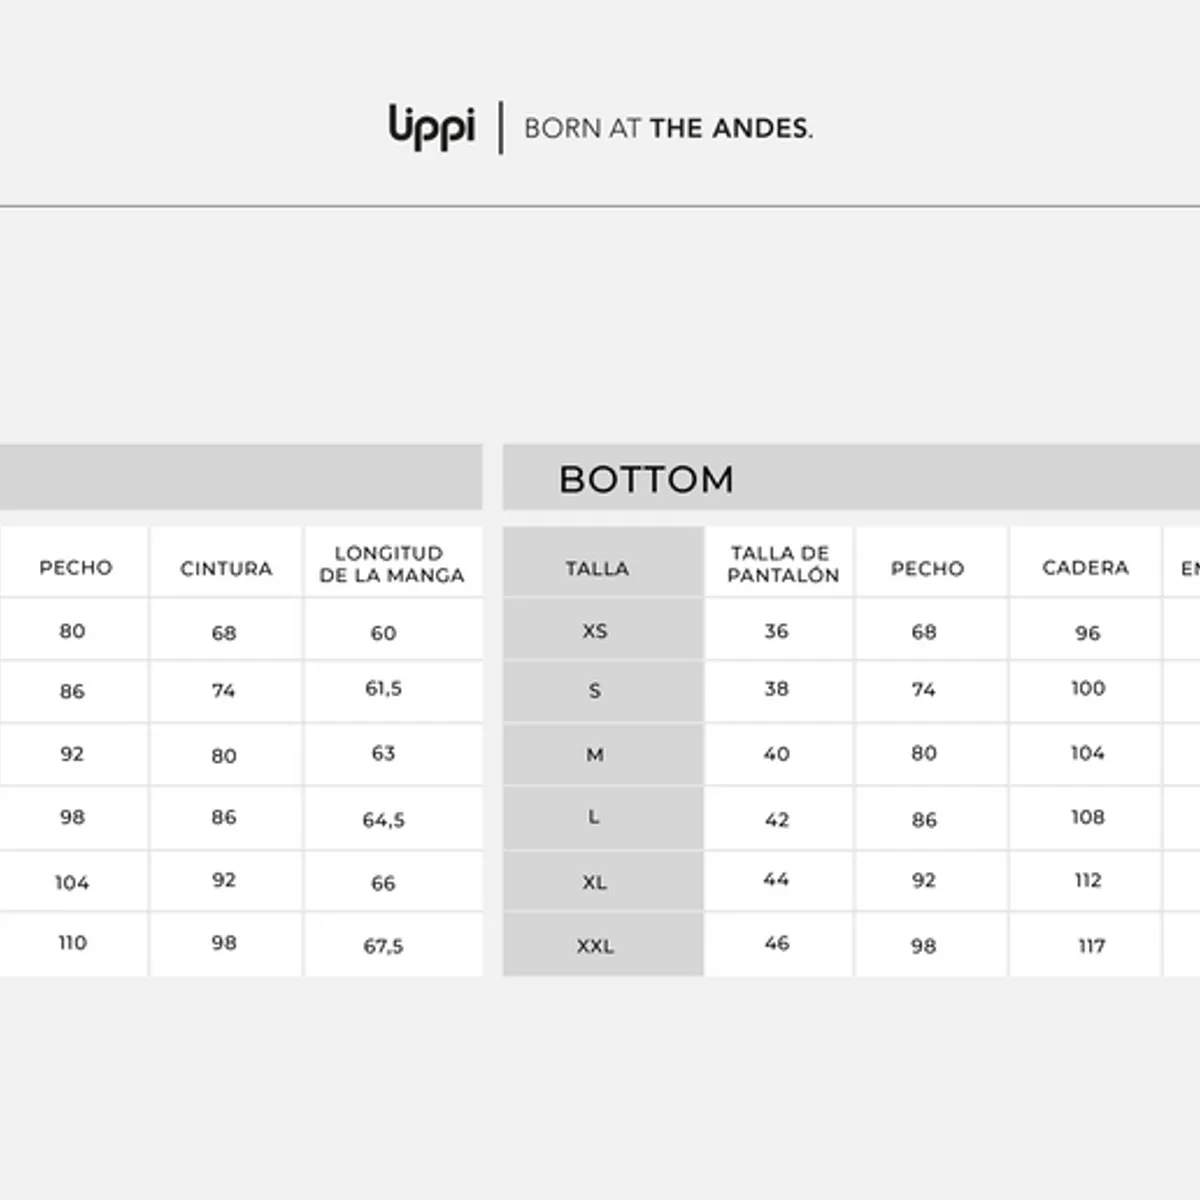This screenshot has height=1200, width=1200.
Task: Click the 61,5 sleeve length cell
Action: point(384,689)
